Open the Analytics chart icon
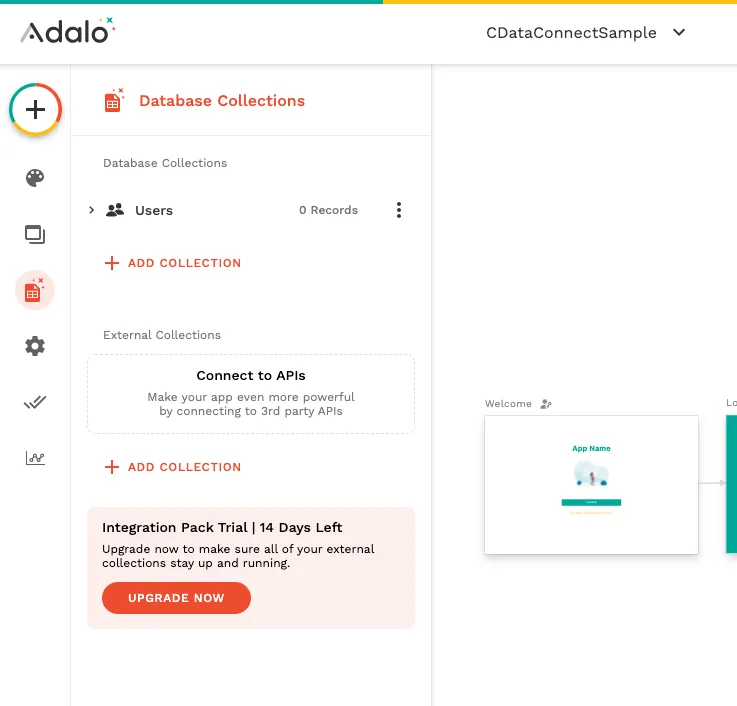Viewport: 737px width, 706px height. coord(35,458)
